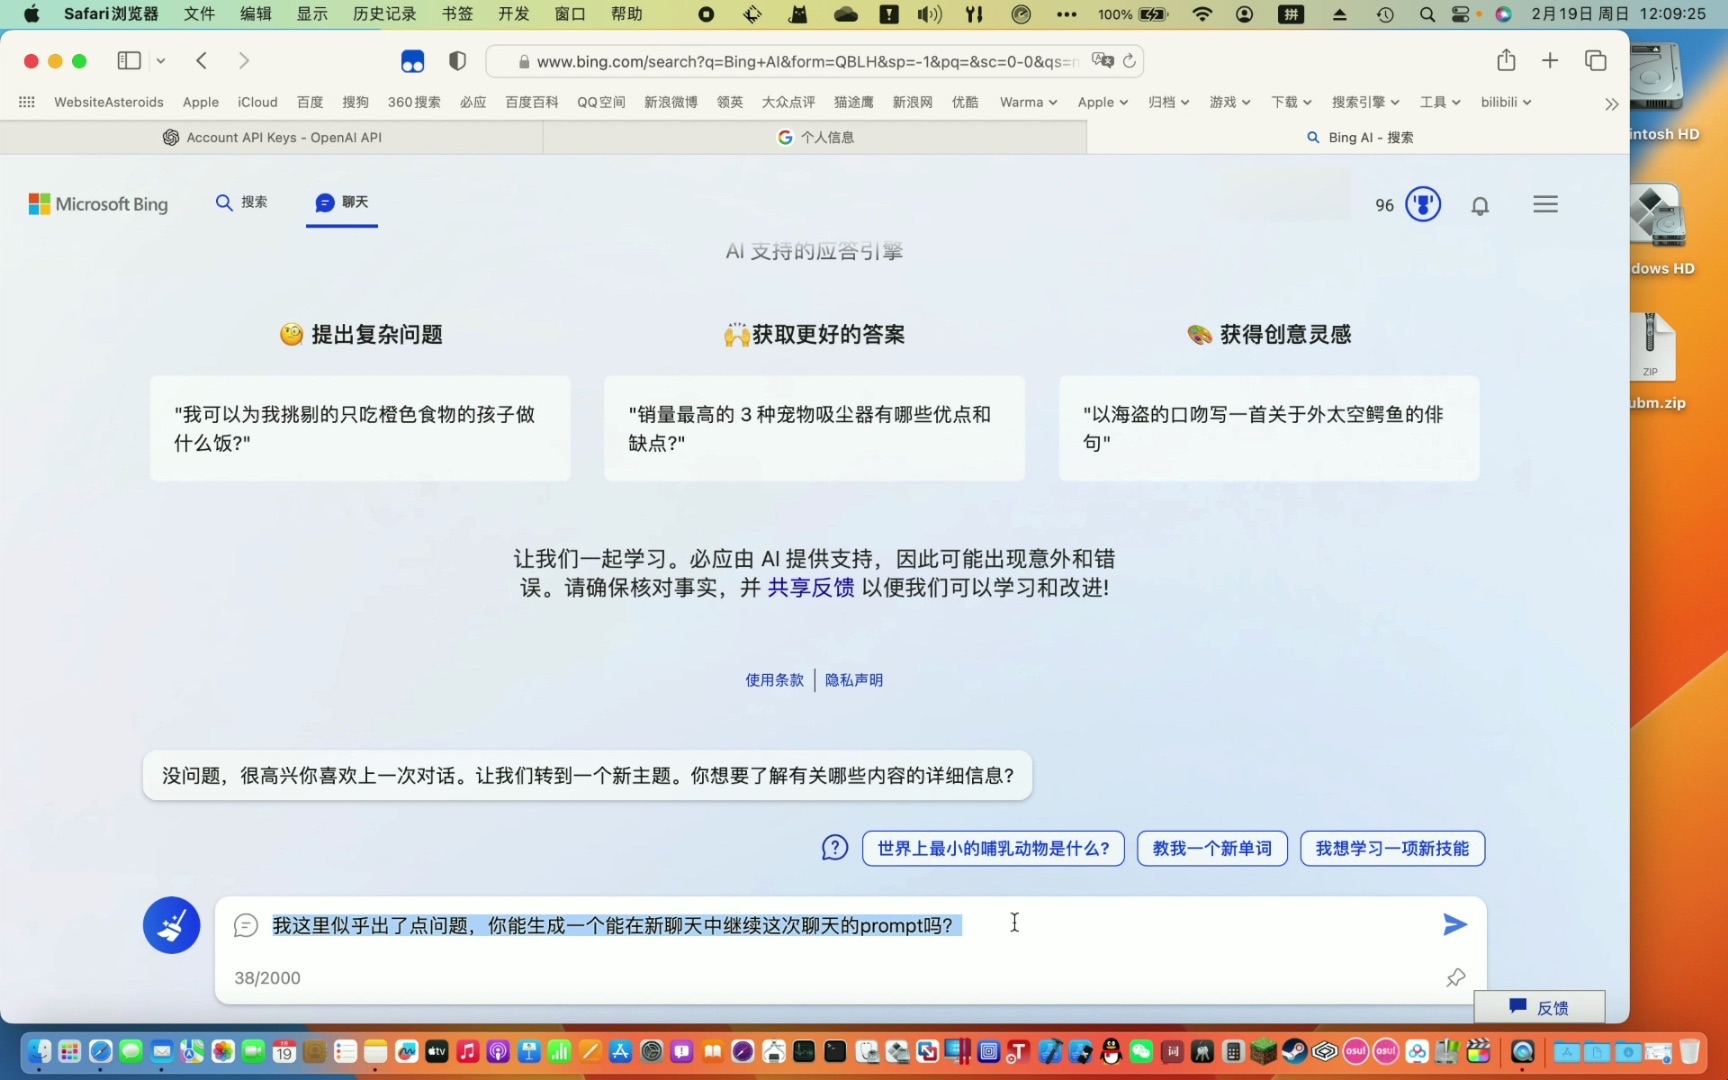Open Bing notifications bell
1728x1080 pixels.
(x=1480, y=205)
